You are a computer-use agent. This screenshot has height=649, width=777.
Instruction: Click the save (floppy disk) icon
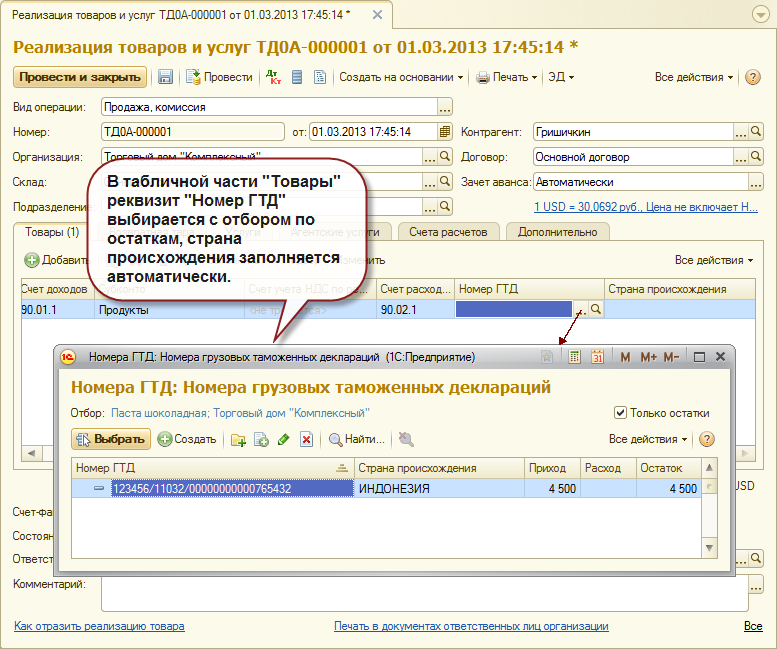tap(165, 77)
